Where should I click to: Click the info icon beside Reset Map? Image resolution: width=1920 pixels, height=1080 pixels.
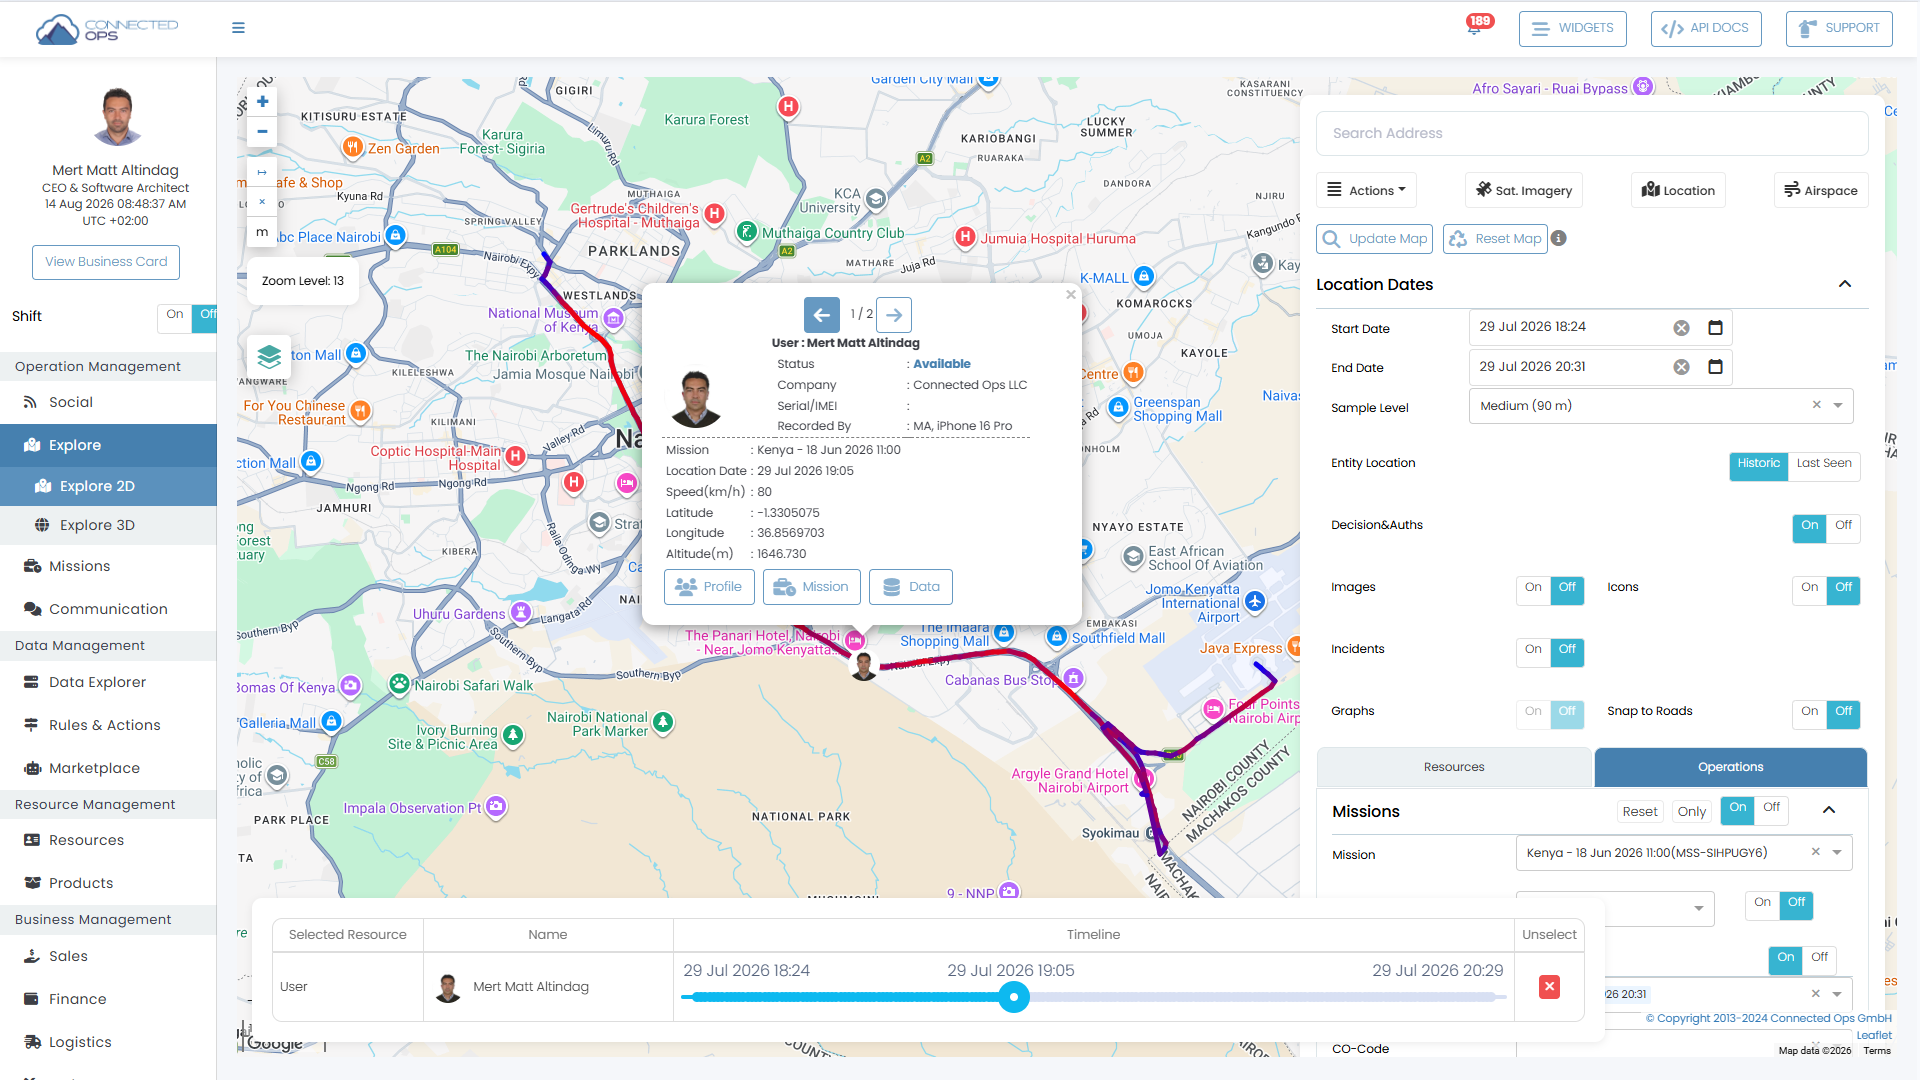1559,238
